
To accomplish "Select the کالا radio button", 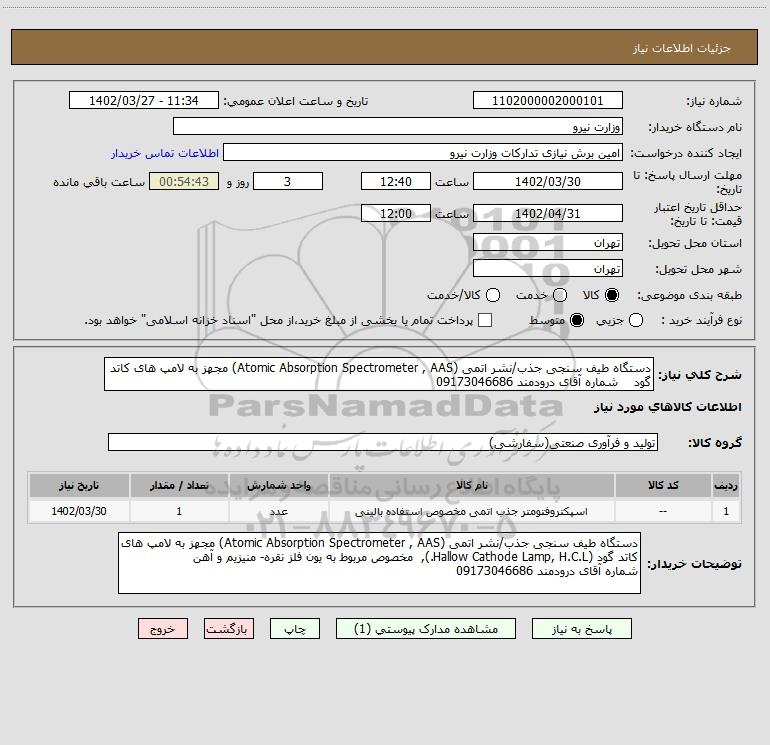I will click(x=612, y=295).
